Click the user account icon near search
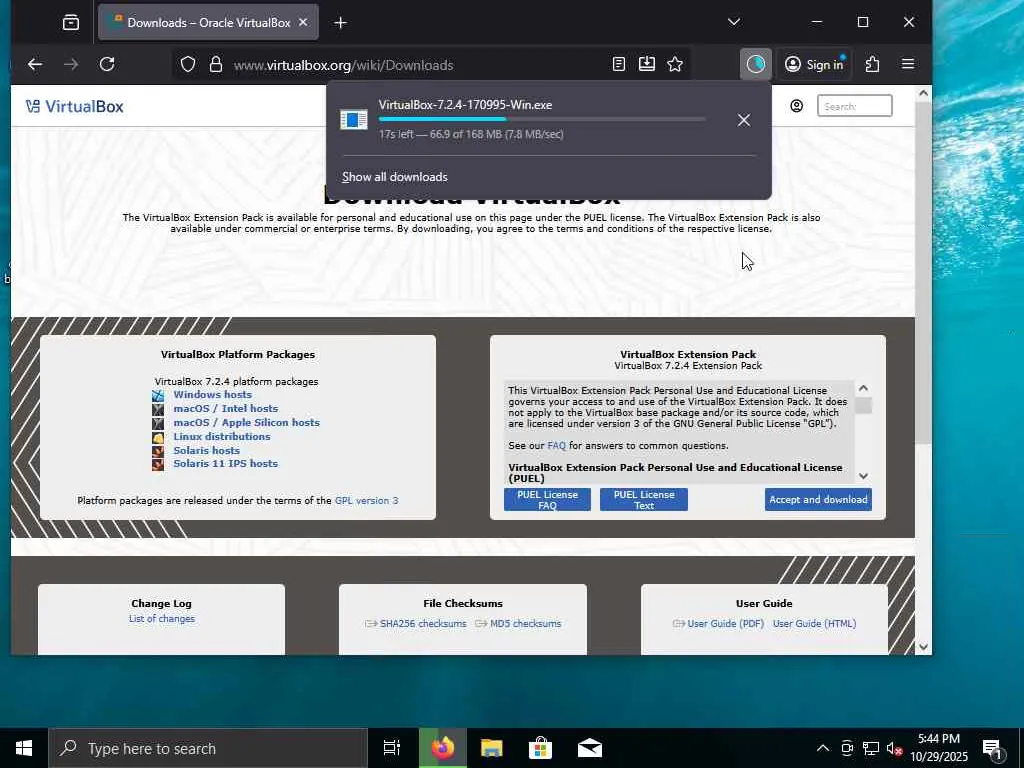The width and height of the screenshot is (1024, 768). point(797,106)
